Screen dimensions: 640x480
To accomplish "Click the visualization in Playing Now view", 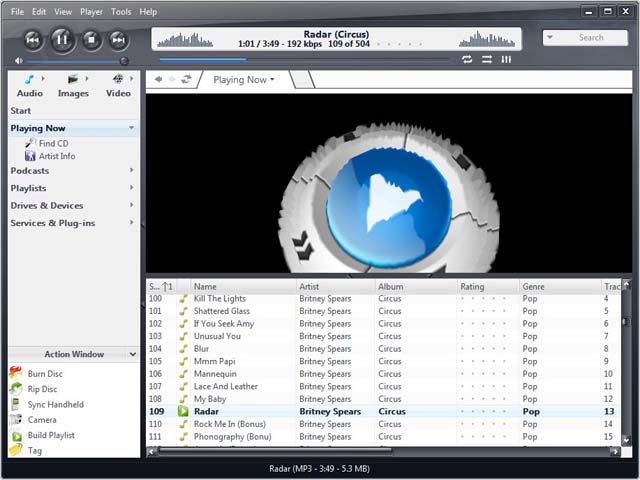I will (x=389, y=183).
